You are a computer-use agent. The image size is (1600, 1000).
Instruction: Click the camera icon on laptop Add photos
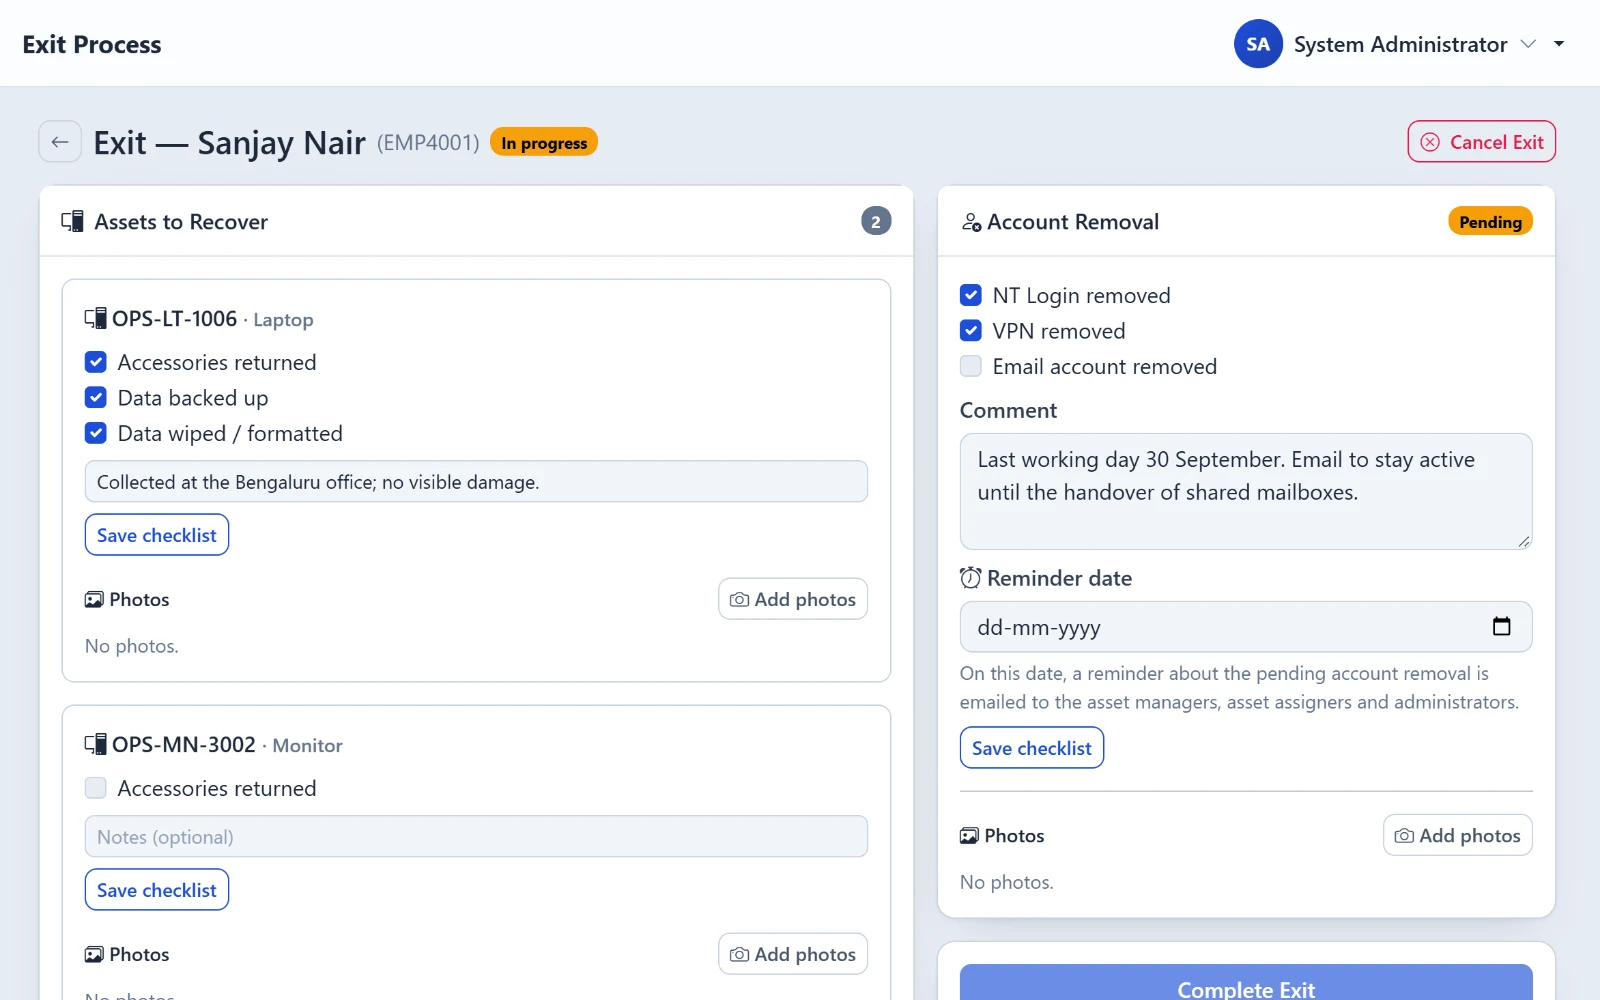pyautogui.click(x=739, y=600)
